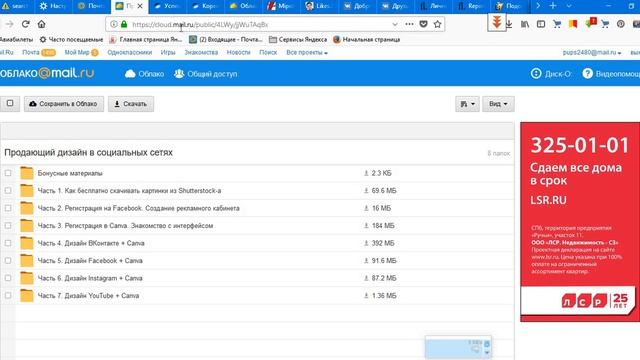The image size is (640, 360).
Task: Tick the select-all checkbox in toolbar
Action: pyautogui.click(x=10, y=103)
